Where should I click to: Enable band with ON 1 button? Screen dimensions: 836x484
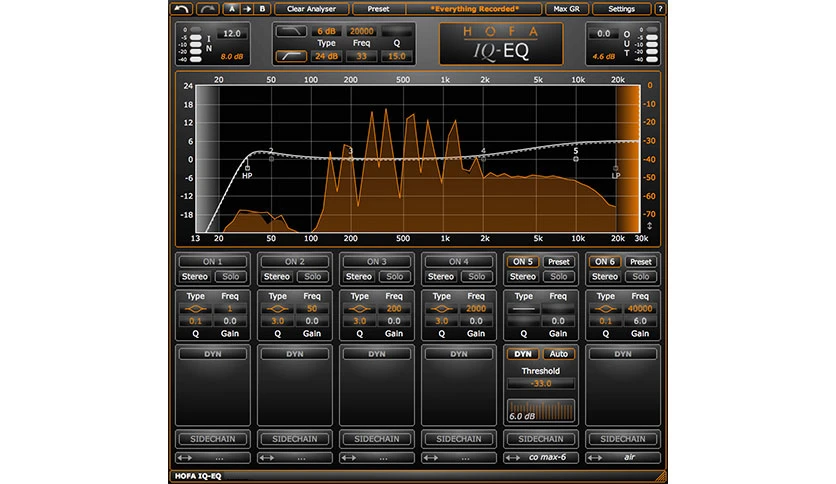coord(213,262)
